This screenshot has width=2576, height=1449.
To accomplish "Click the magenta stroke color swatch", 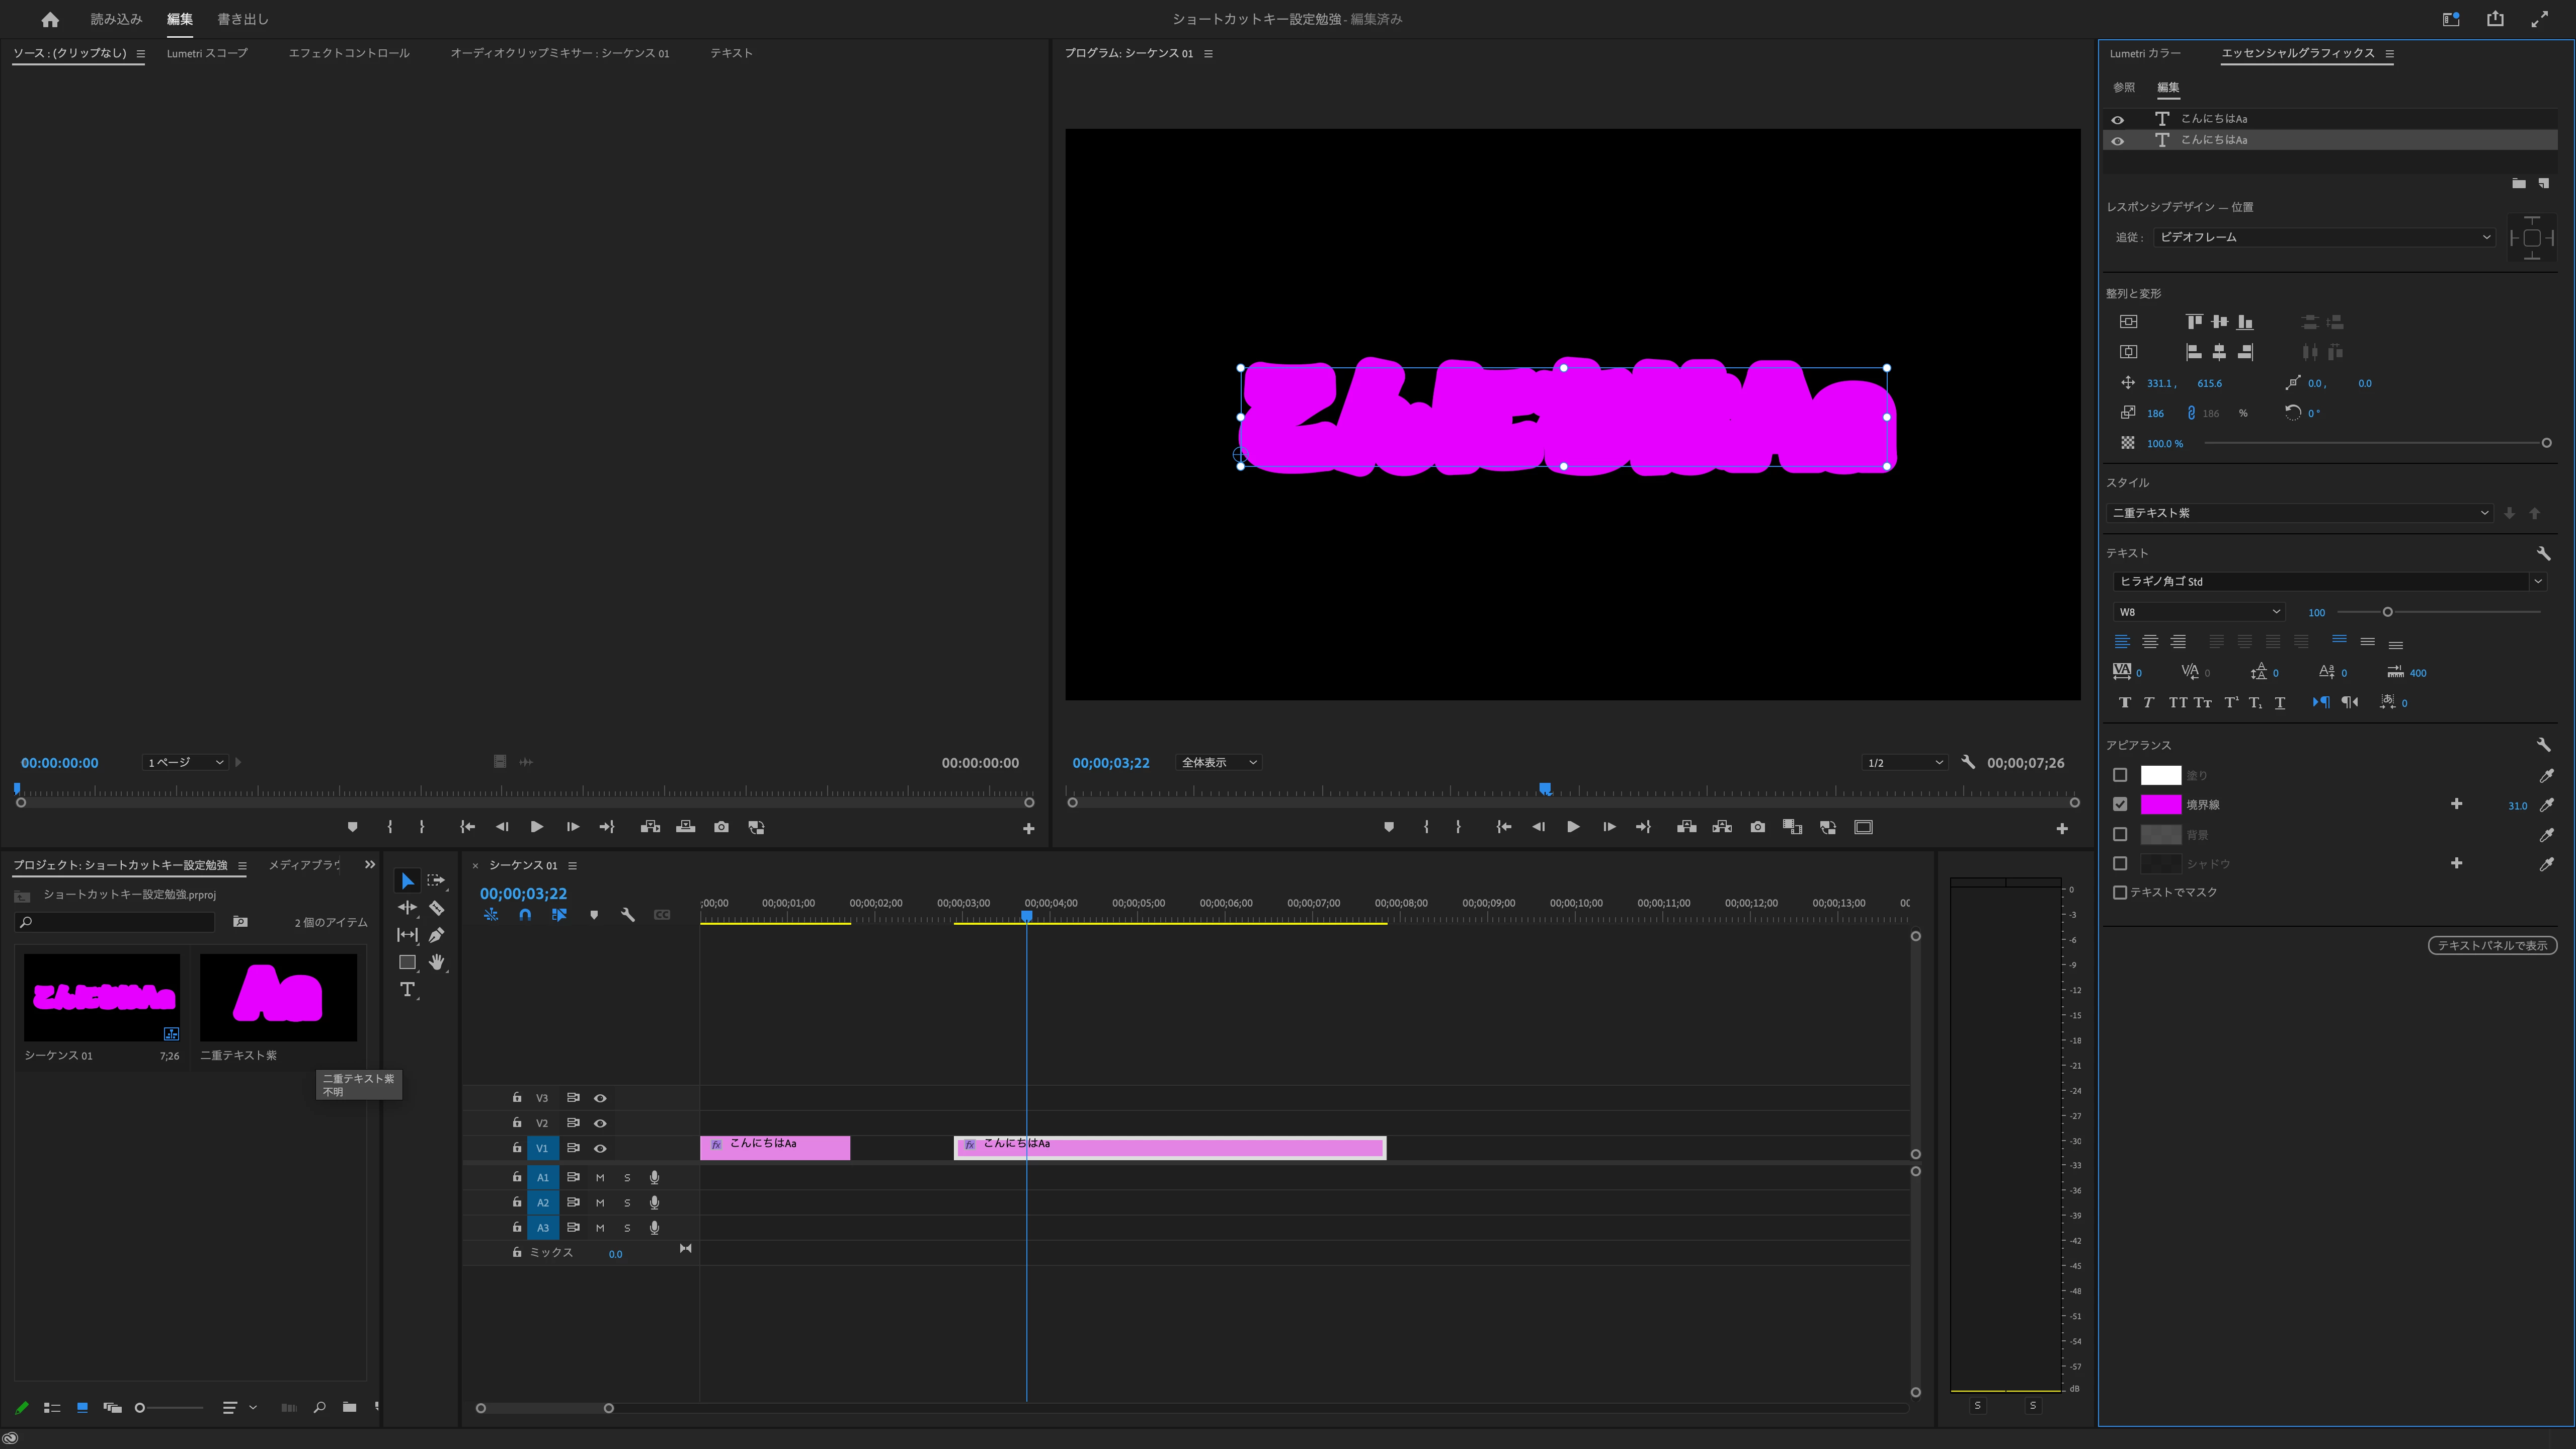I will coord(2160,804).
